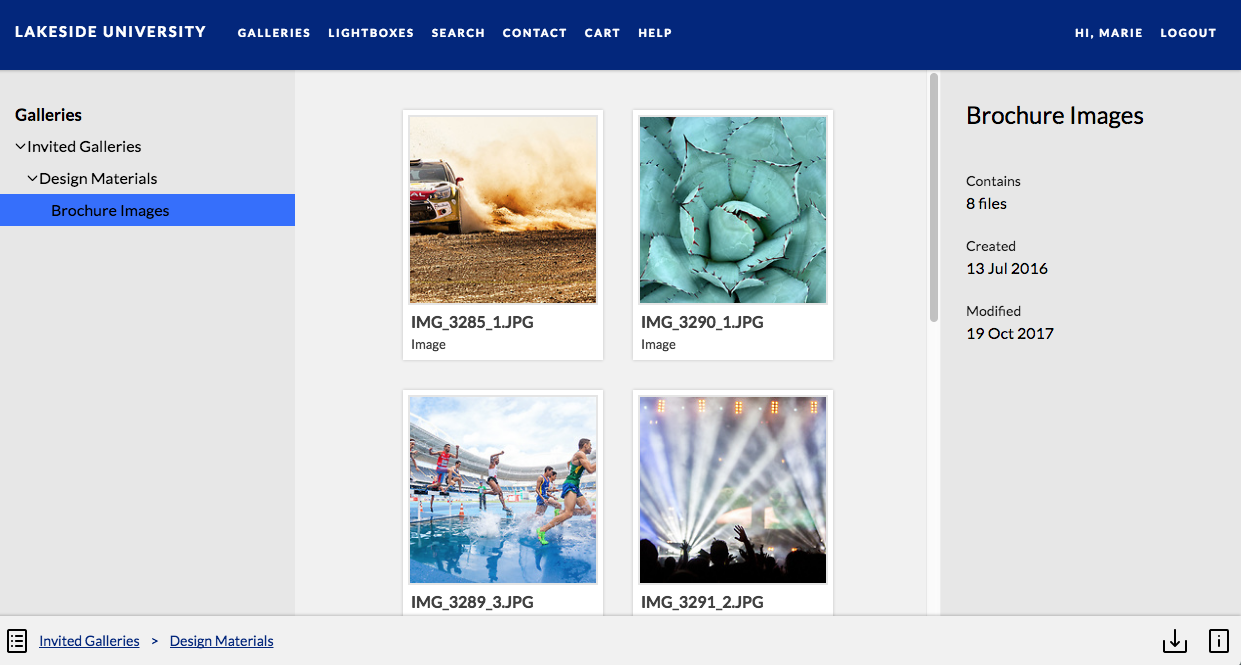The width and height of the screenshot is (1241, 665).
Task: Open the Galleries menu item
Action: pyautogui.click(x=274, y=33)
